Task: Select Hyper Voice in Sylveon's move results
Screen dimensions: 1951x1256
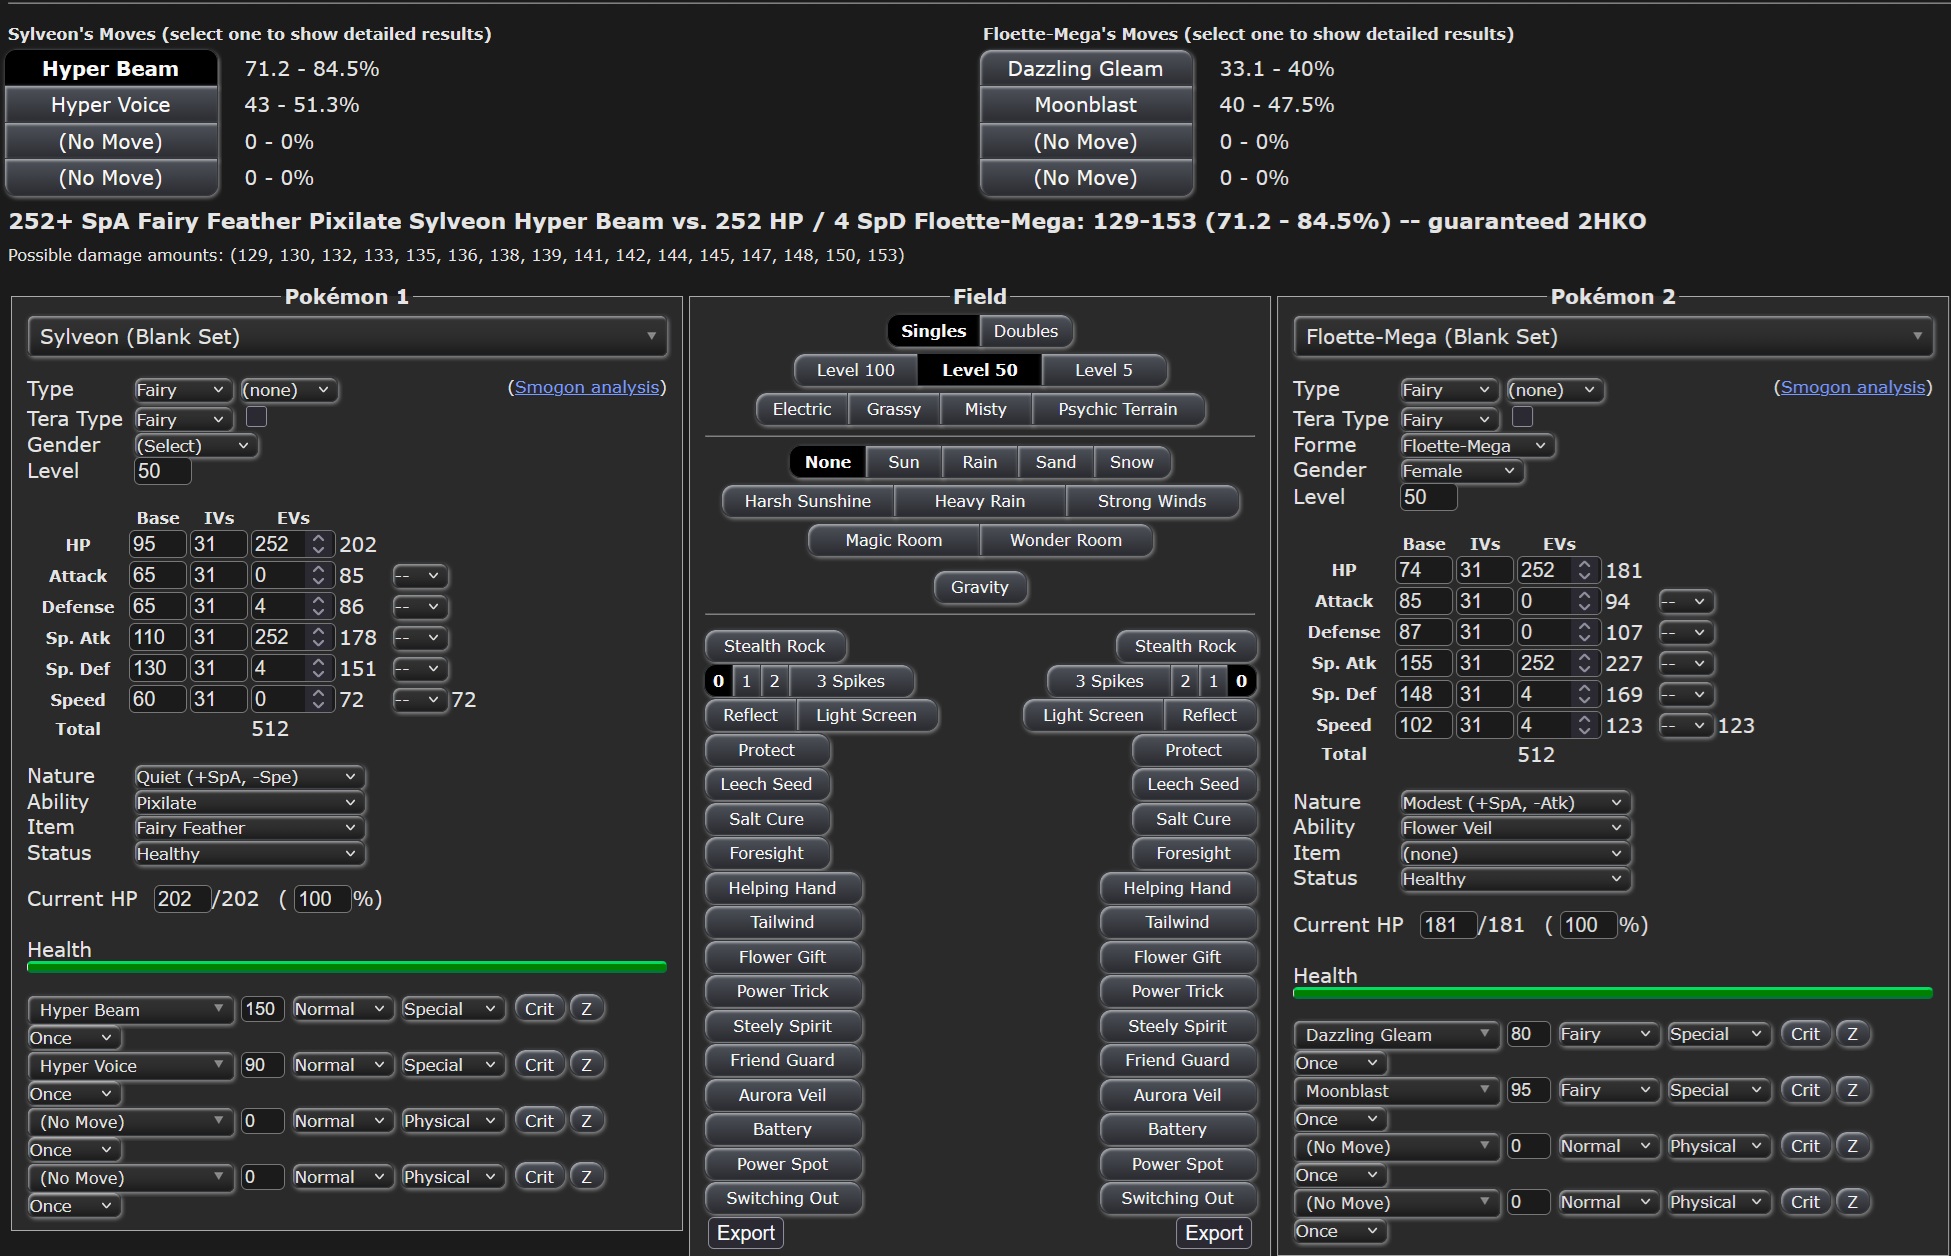Action: click(x=111, y=105)
